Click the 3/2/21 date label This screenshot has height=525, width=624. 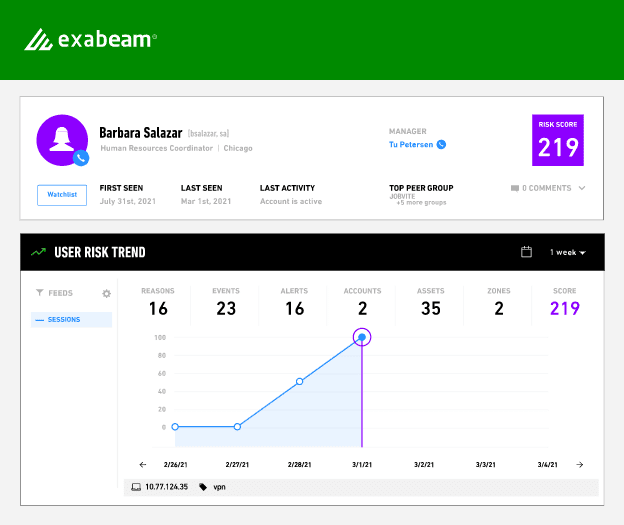(x=424, y=464)
